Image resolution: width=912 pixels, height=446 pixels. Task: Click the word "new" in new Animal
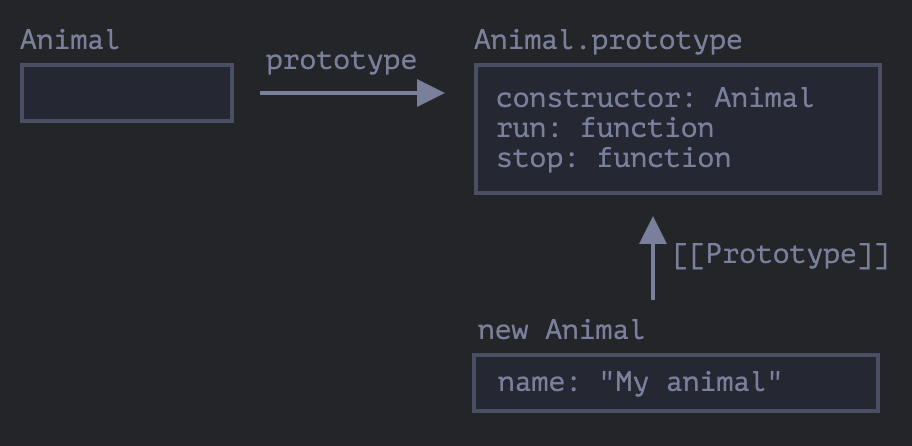502,330
